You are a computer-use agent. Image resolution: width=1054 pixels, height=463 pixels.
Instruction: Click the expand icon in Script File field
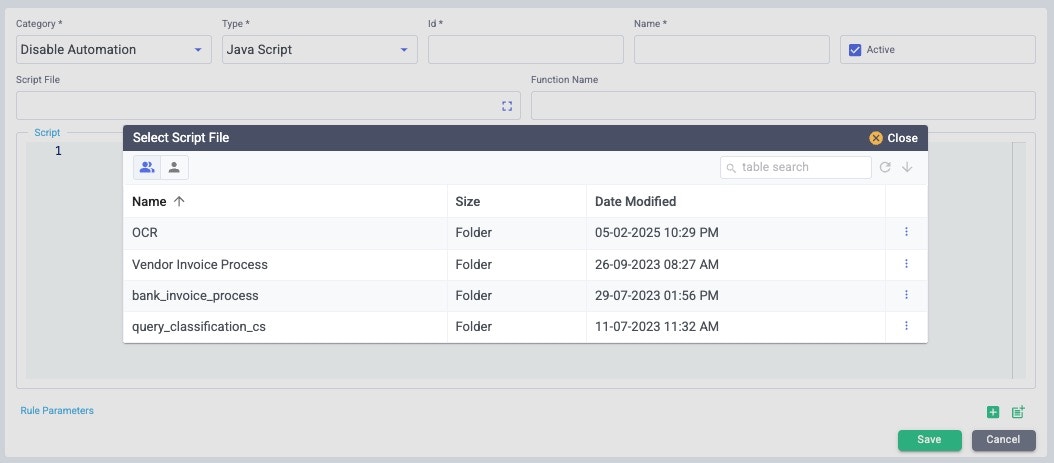(507, 106)
